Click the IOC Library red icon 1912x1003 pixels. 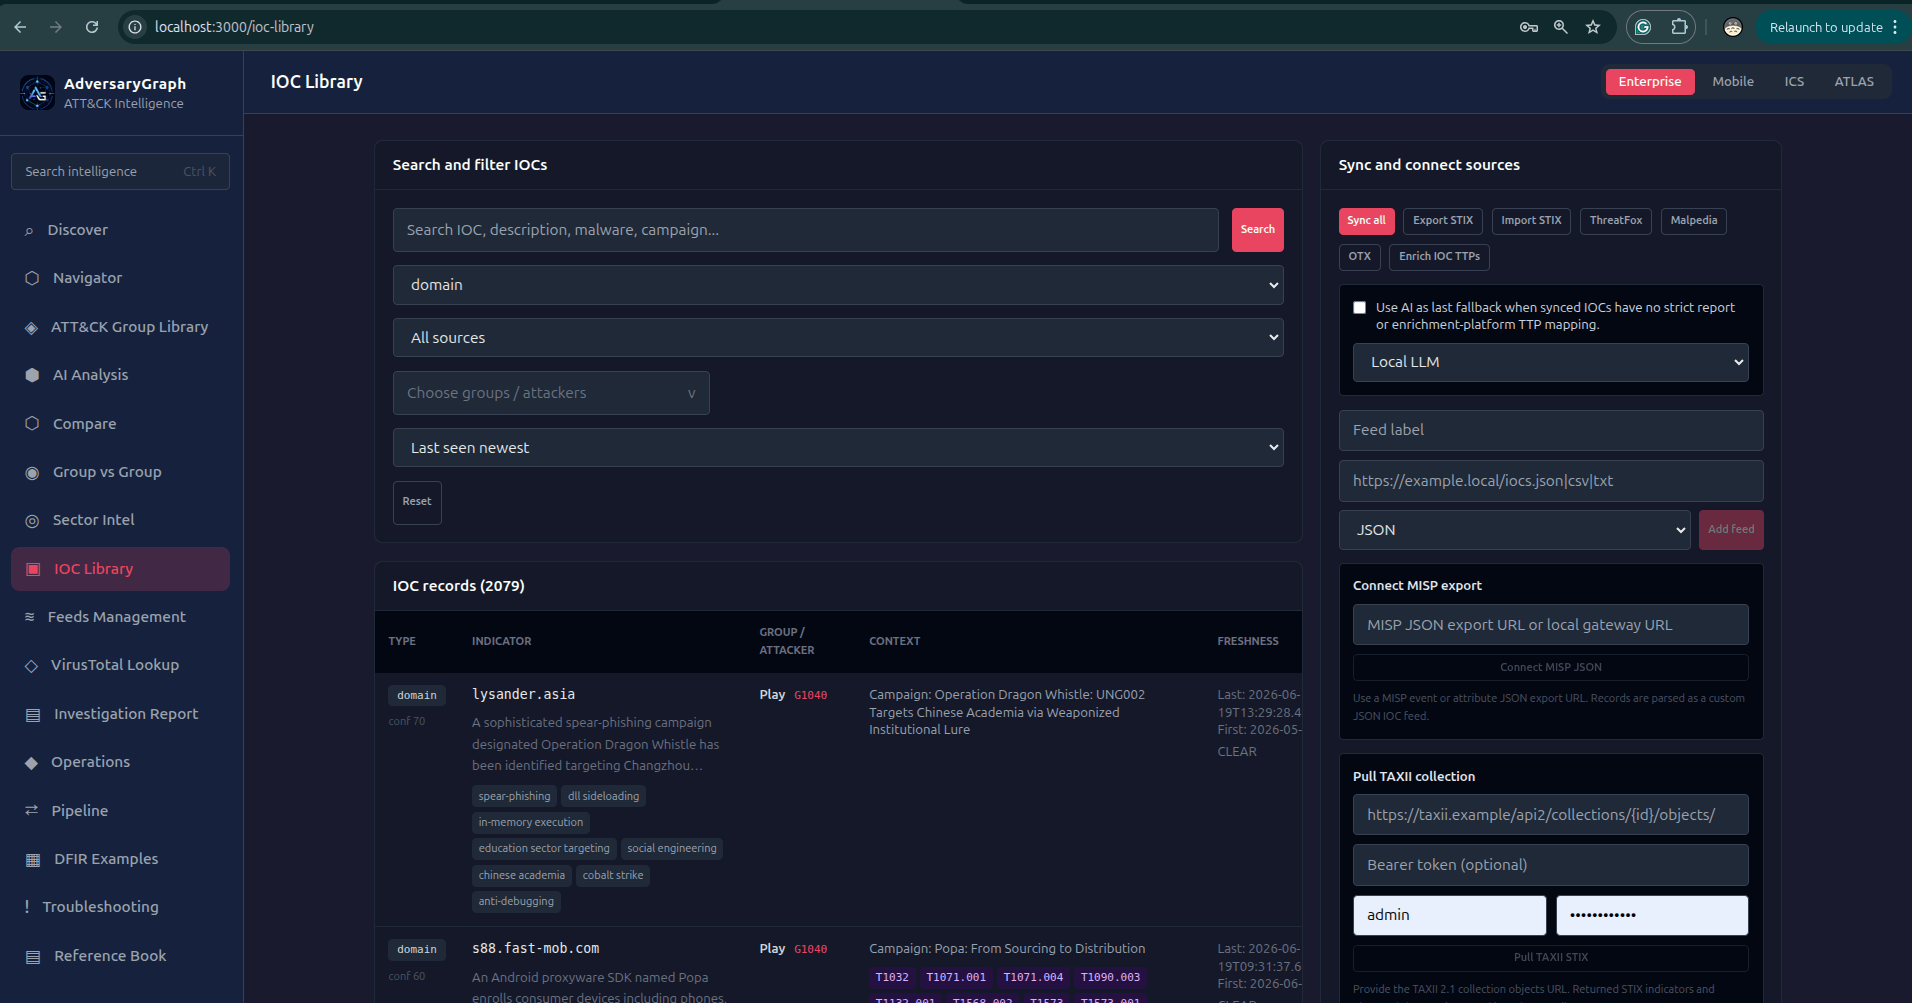pyautogui.click(x=33, y=569)
